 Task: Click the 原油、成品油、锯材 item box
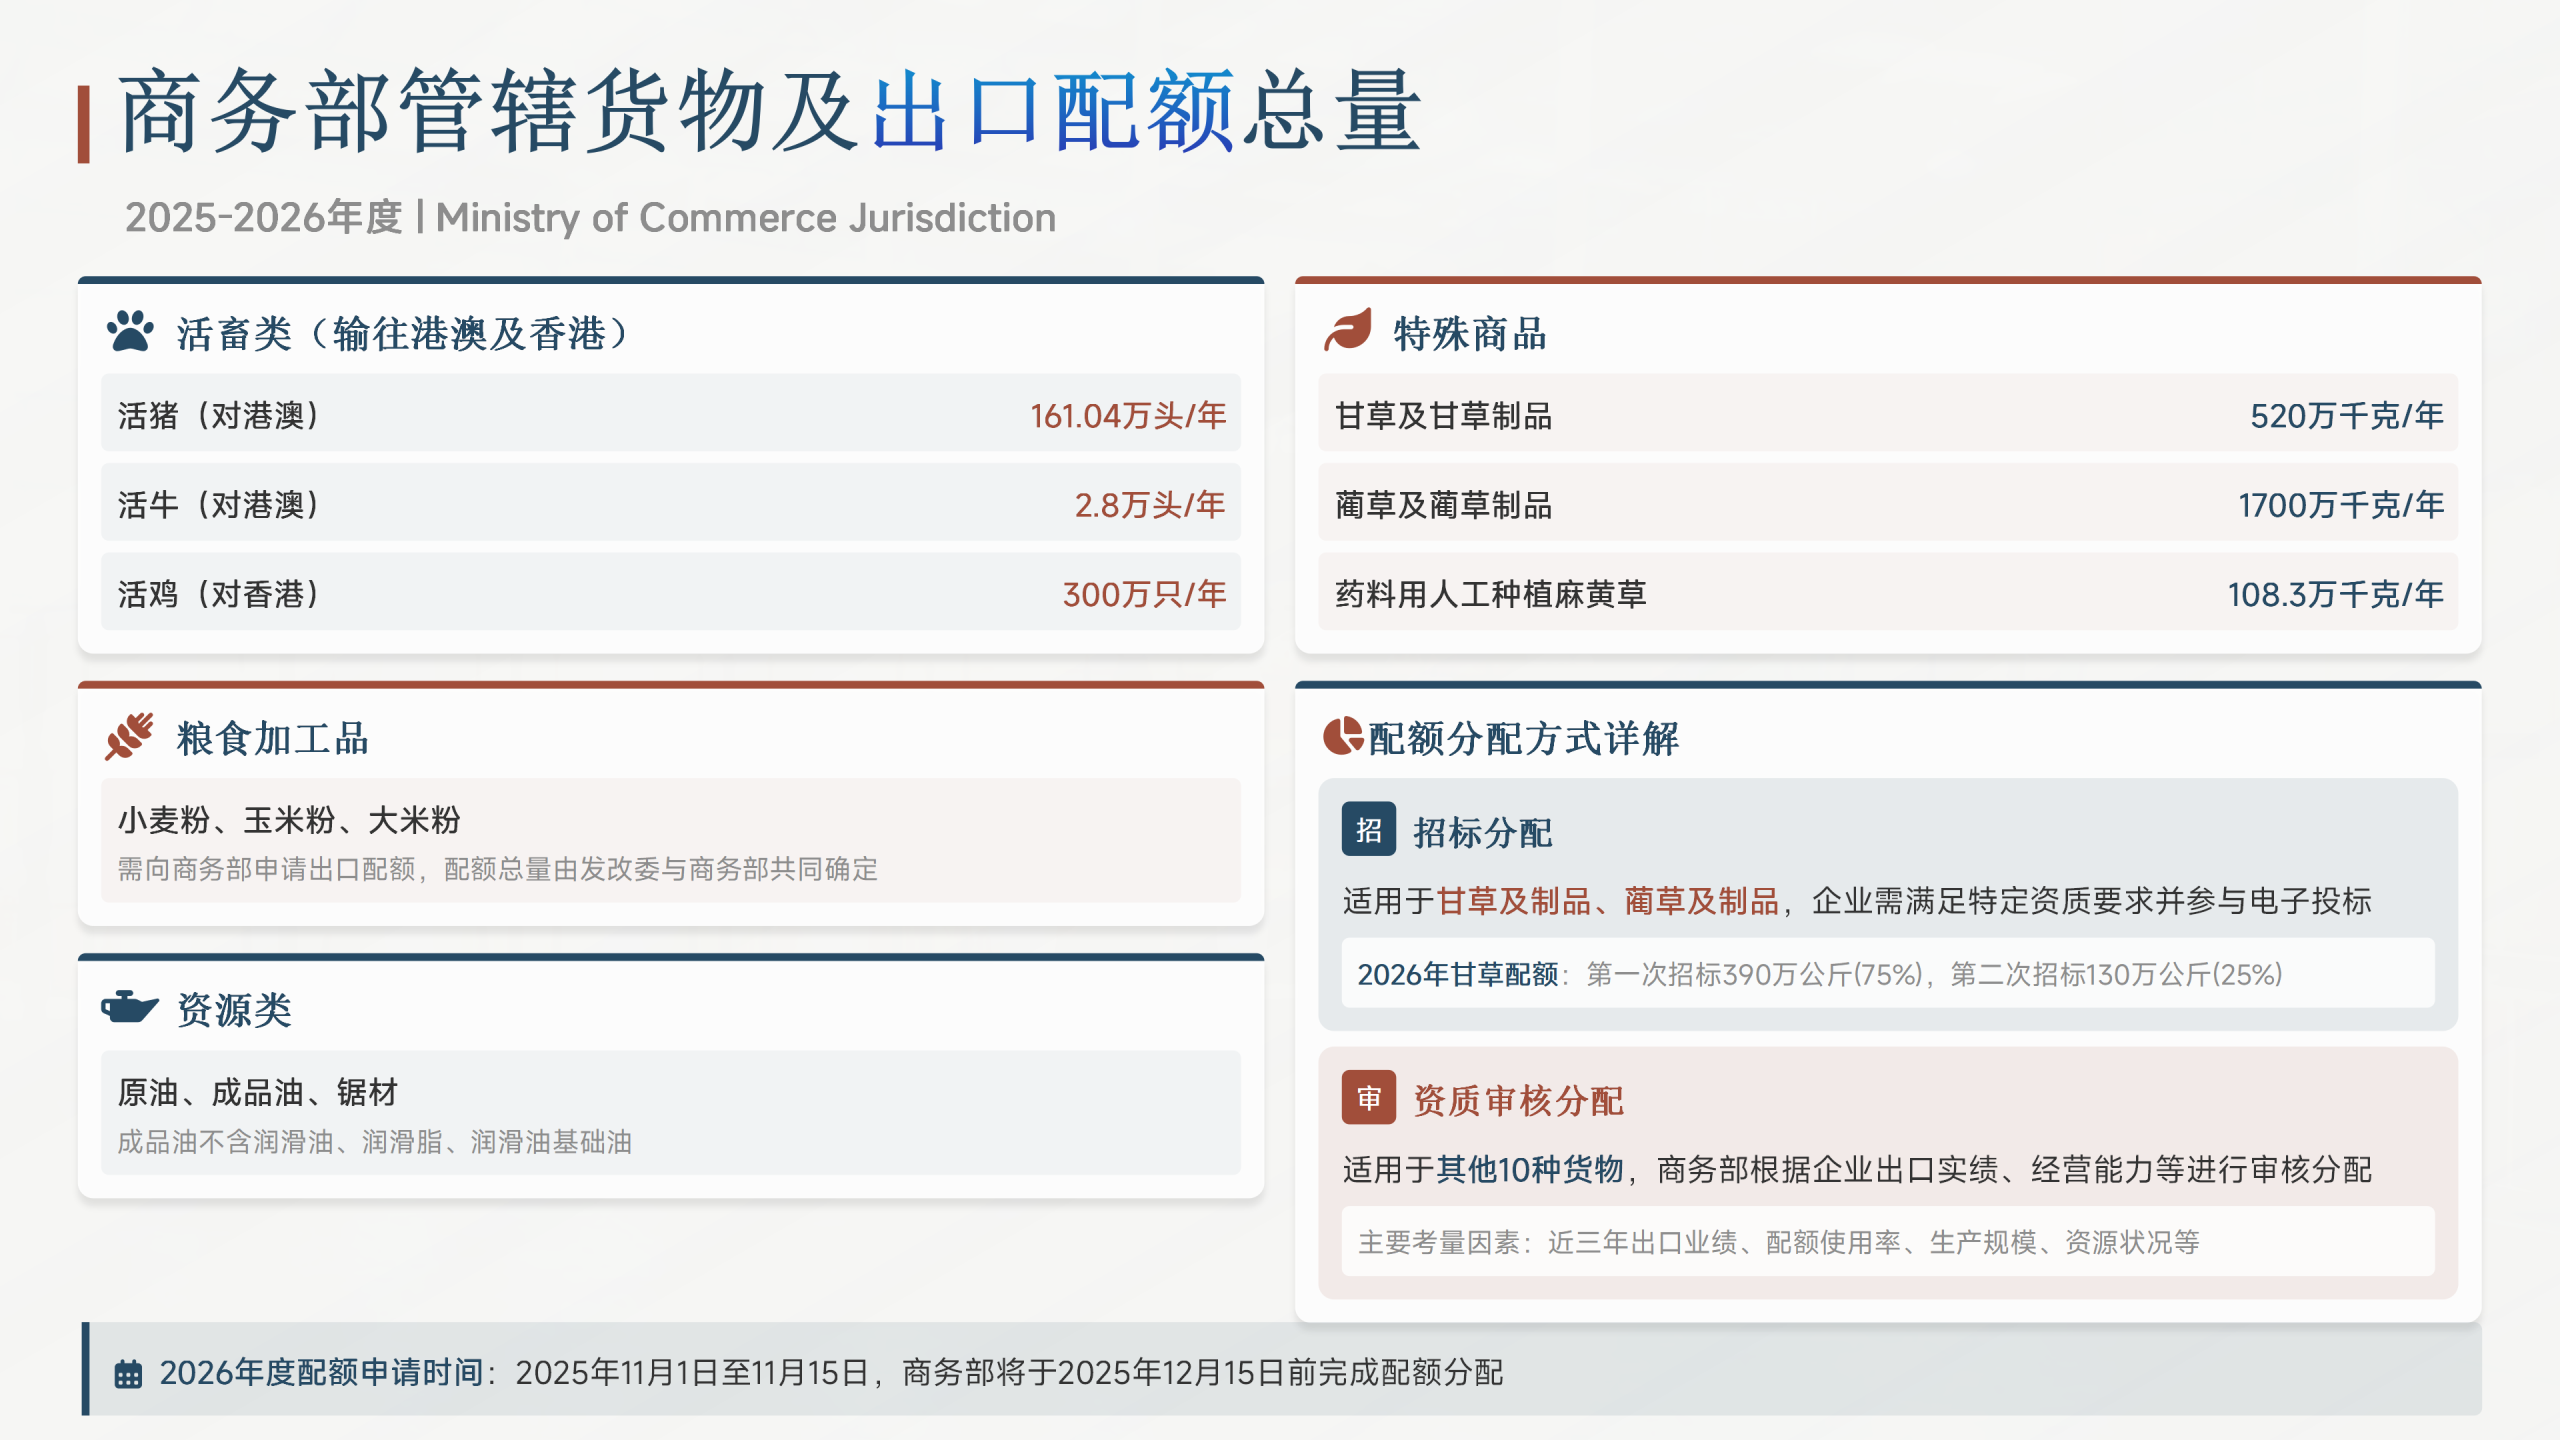670,1113
